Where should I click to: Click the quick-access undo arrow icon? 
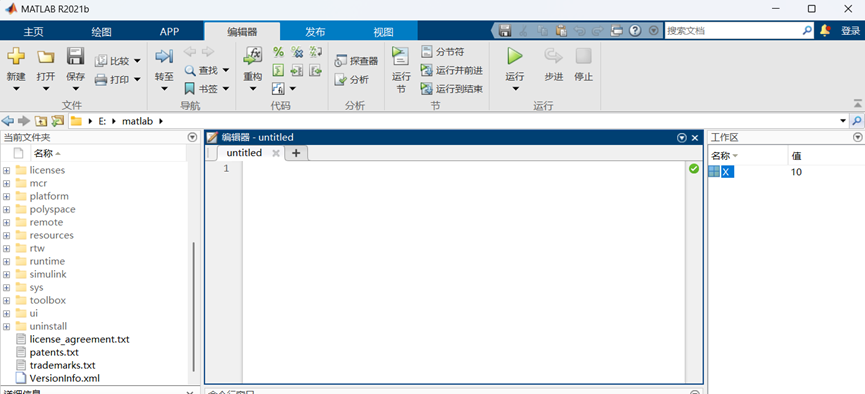click(x=579, y=31)
